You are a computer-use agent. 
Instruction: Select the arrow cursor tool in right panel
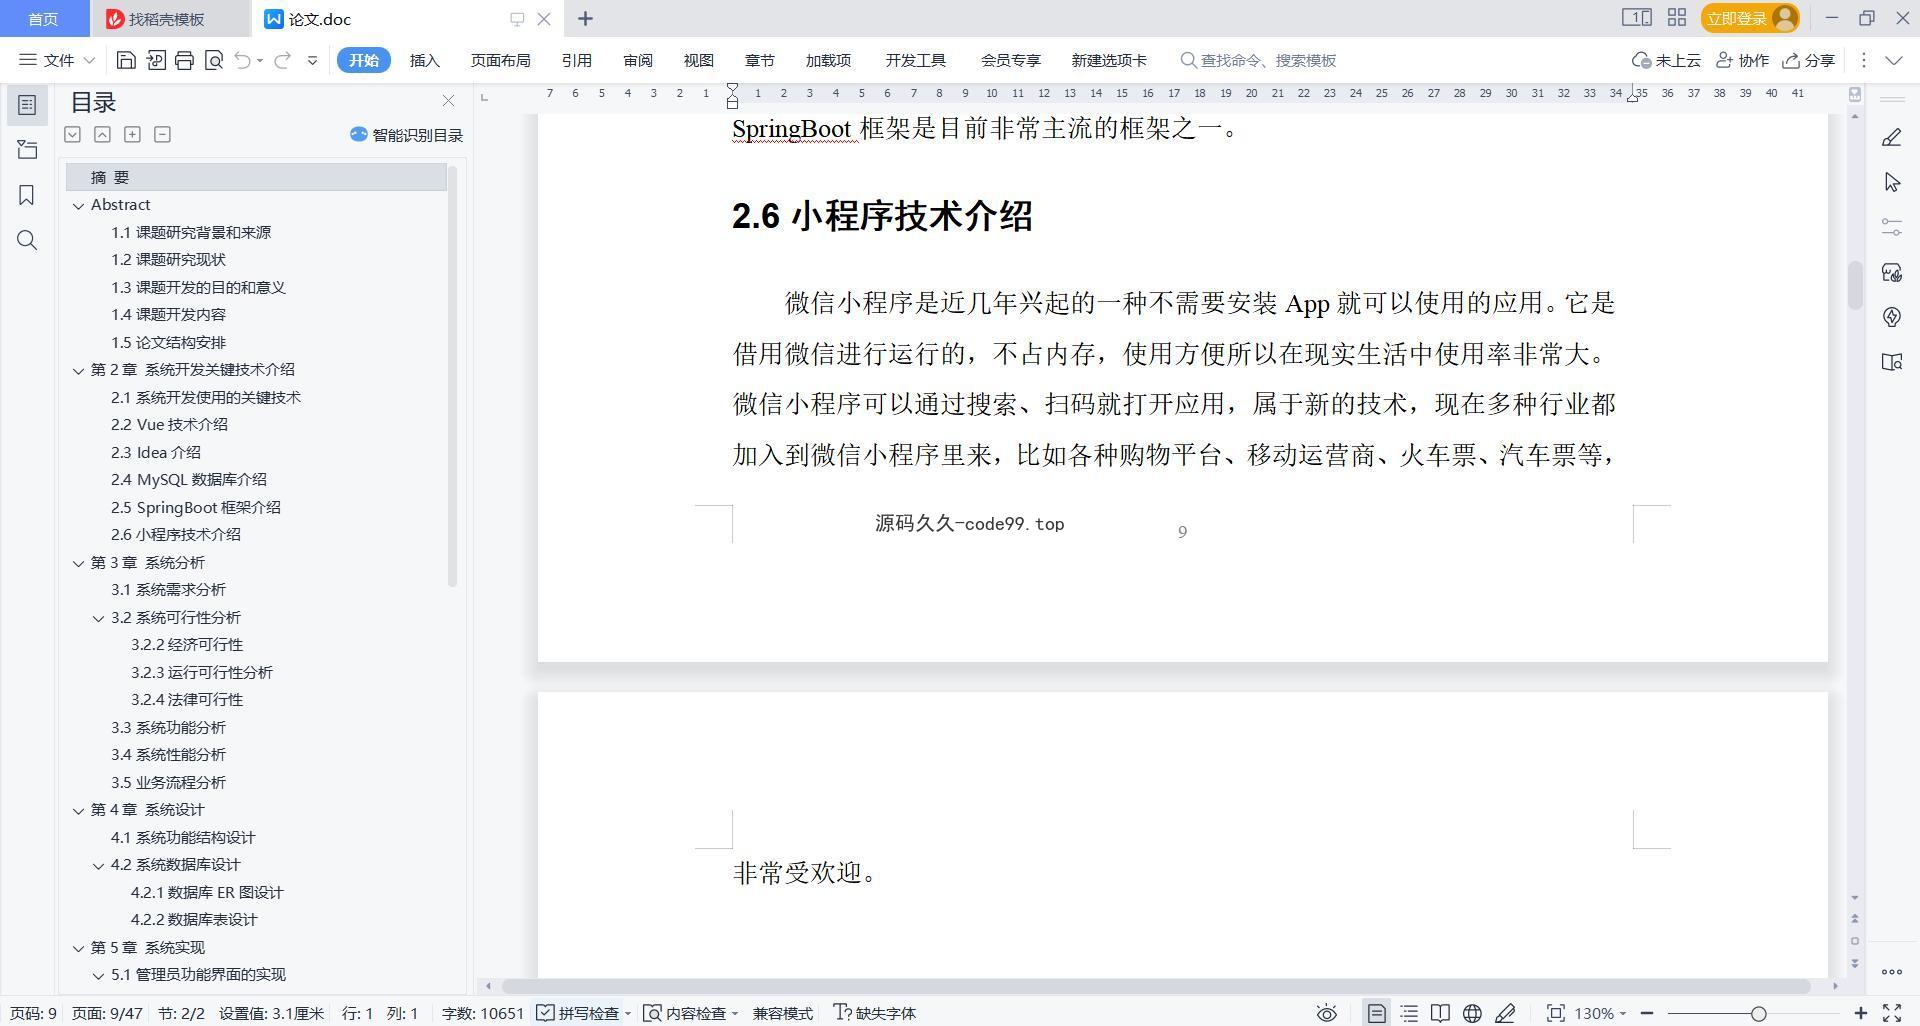[1891, 182]
